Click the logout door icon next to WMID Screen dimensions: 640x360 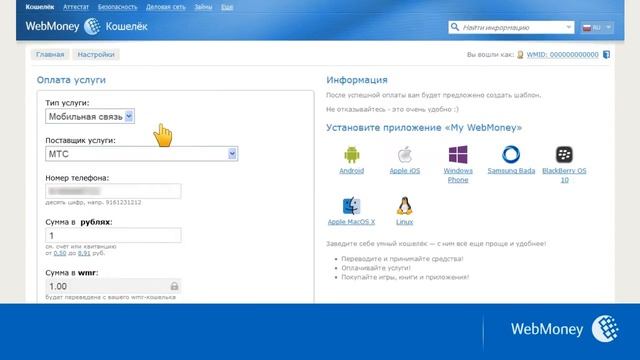click(x=607, y=54)
